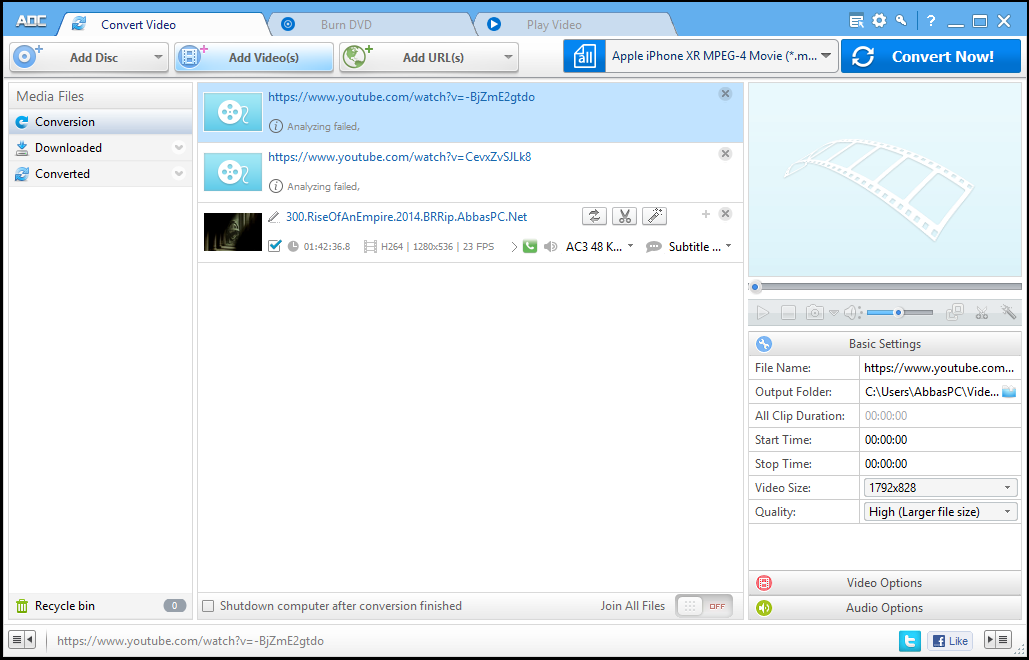
Task: Click the convert arrows icon on 300.RiseOfAnEmpire row
Action: (594, 216)
